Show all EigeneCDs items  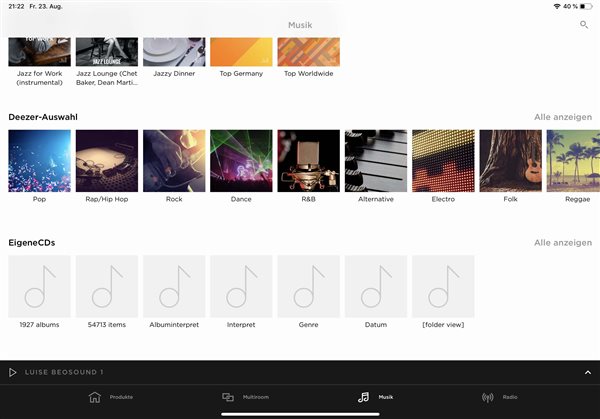pyautogui.click(x=562, y=242)
